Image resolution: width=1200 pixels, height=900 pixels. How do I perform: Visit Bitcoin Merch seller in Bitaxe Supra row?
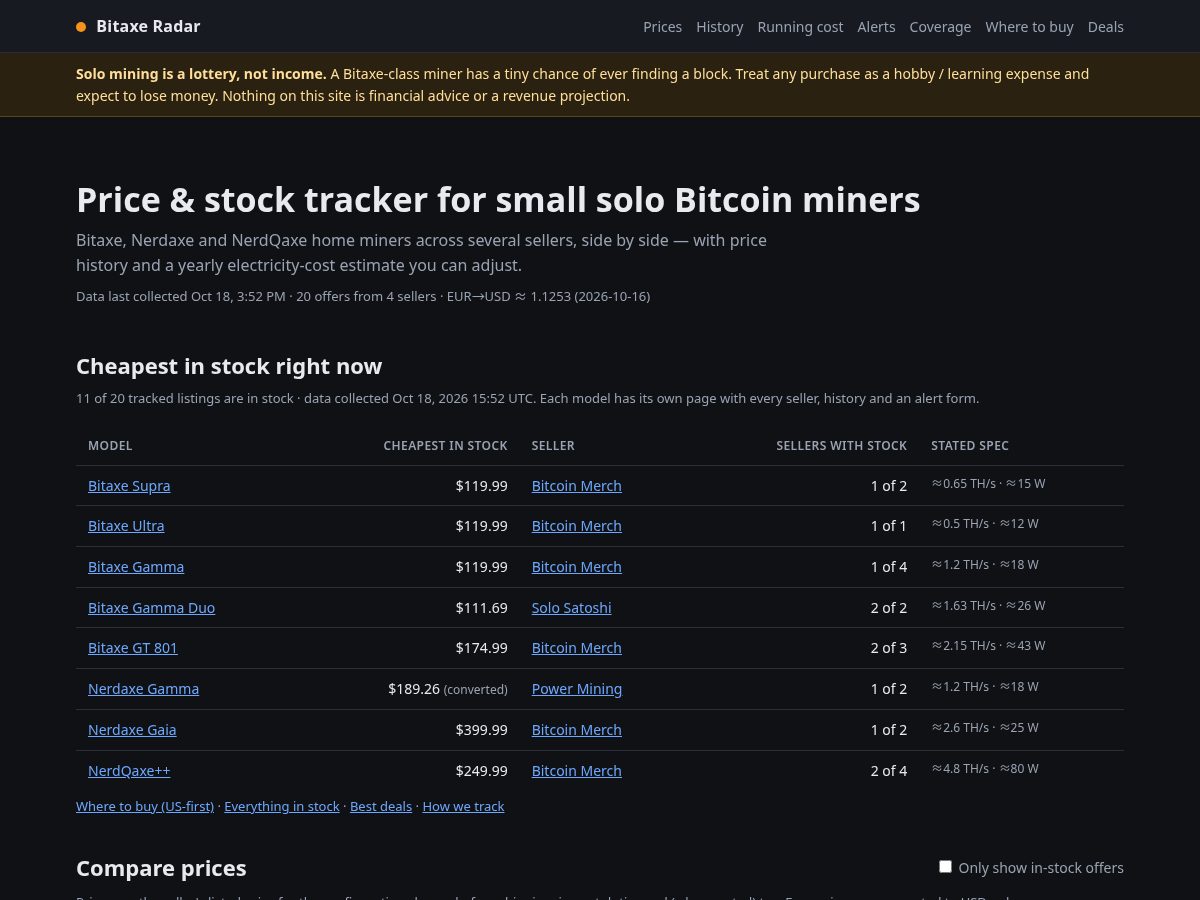click(577, 486)
